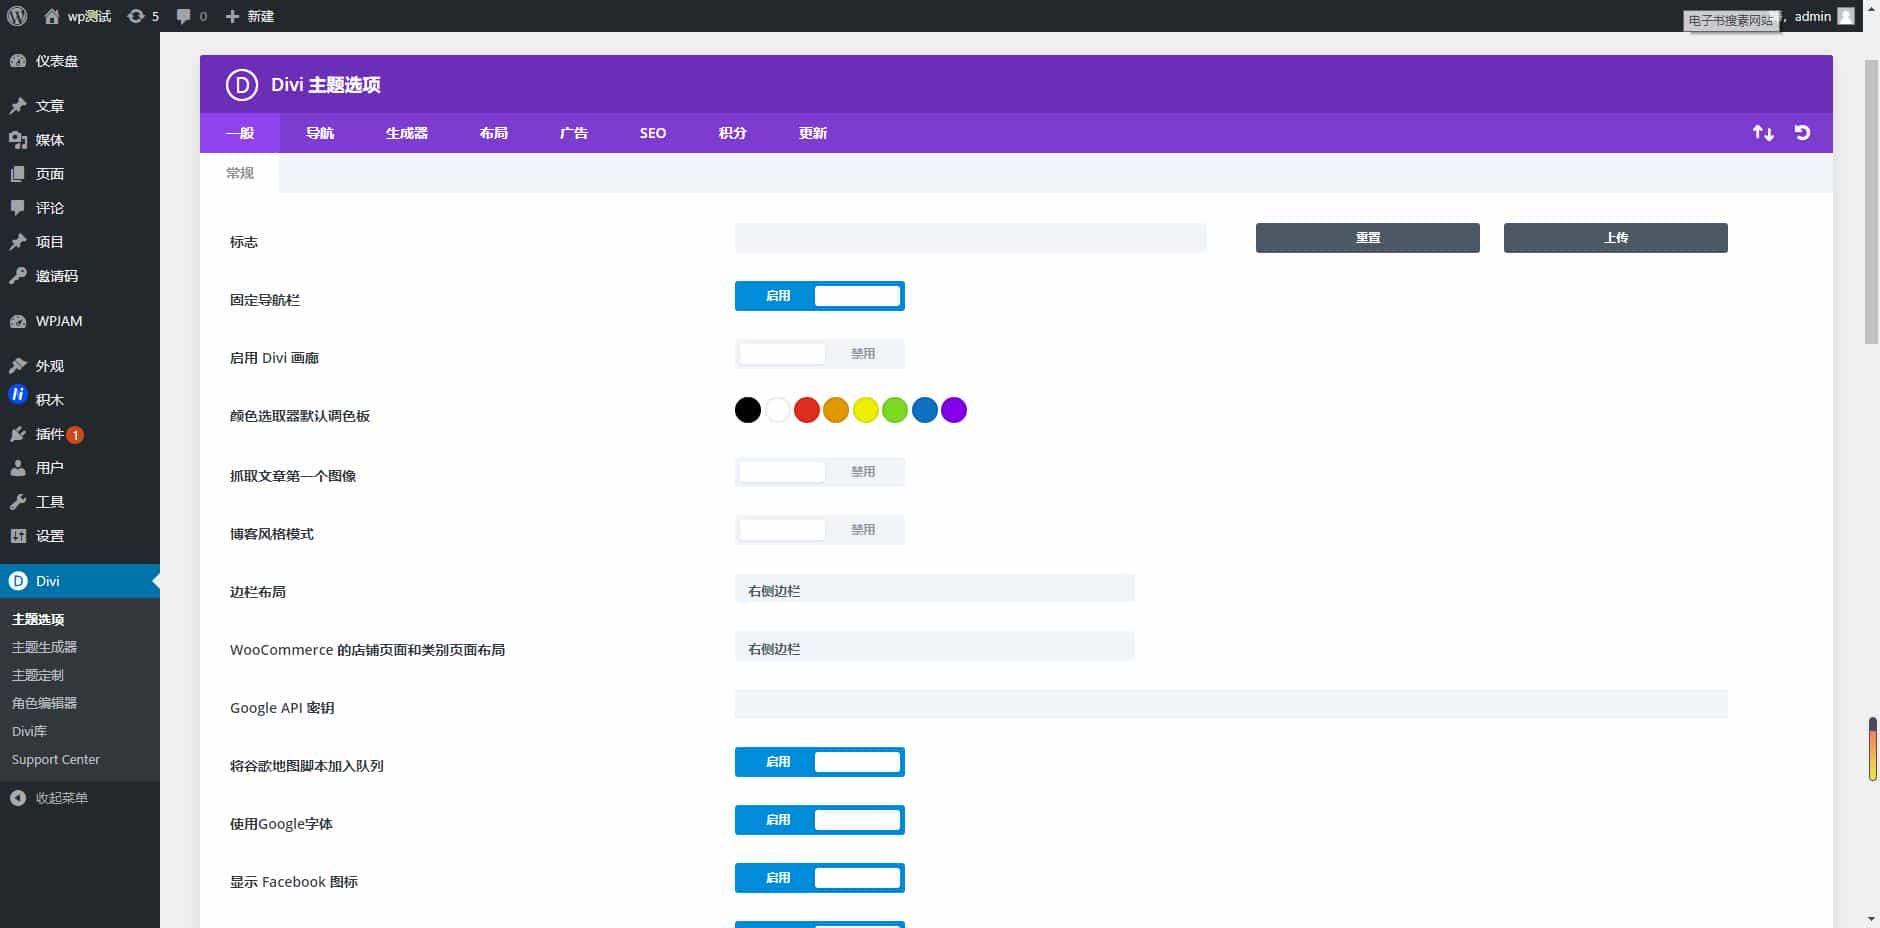Switch to SEO tab
This screenshot has height=928, width=1880.
[x=653, y=133]
